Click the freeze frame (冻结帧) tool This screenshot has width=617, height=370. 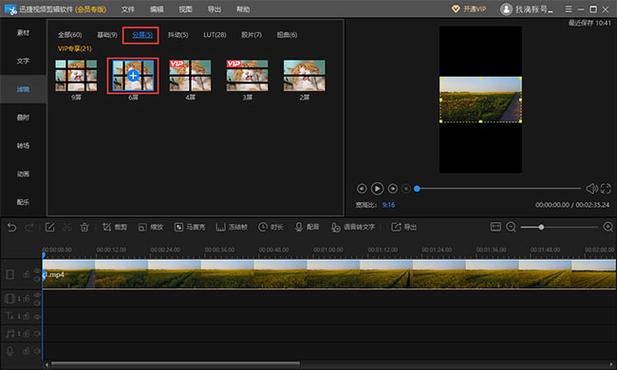232,227
